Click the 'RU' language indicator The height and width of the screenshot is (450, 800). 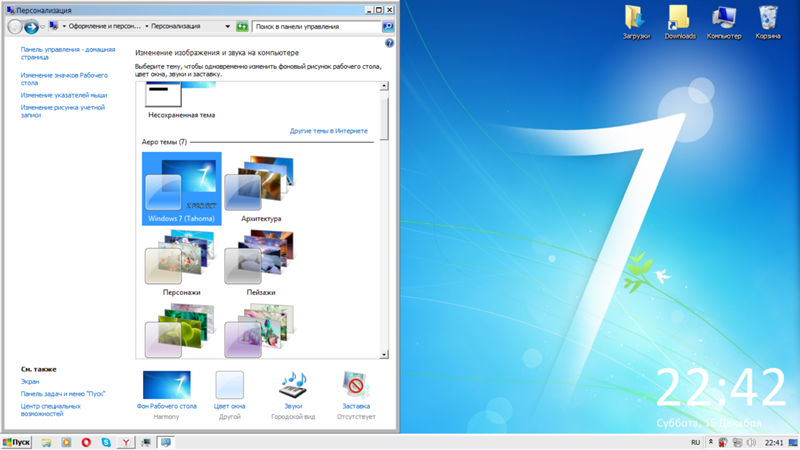(x=695, y=442)
